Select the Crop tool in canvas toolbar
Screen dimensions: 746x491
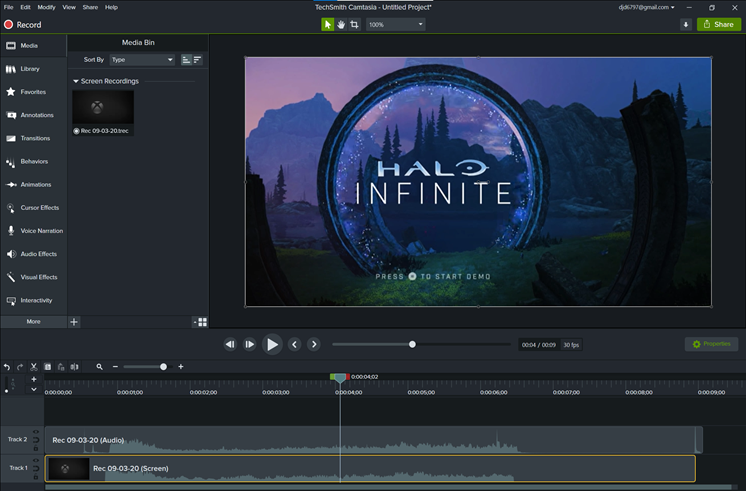[355, 24]
